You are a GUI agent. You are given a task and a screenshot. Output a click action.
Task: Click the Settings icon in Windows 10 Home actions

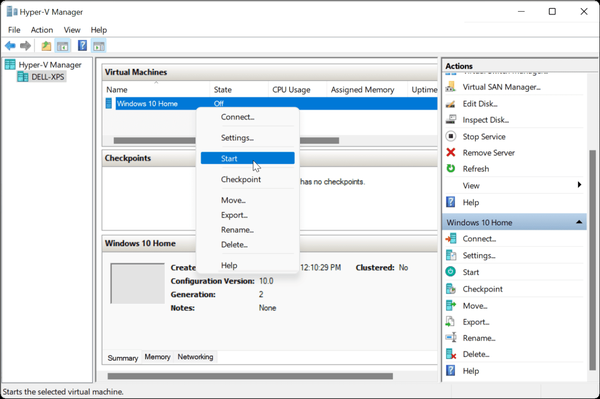click(451, 255)
